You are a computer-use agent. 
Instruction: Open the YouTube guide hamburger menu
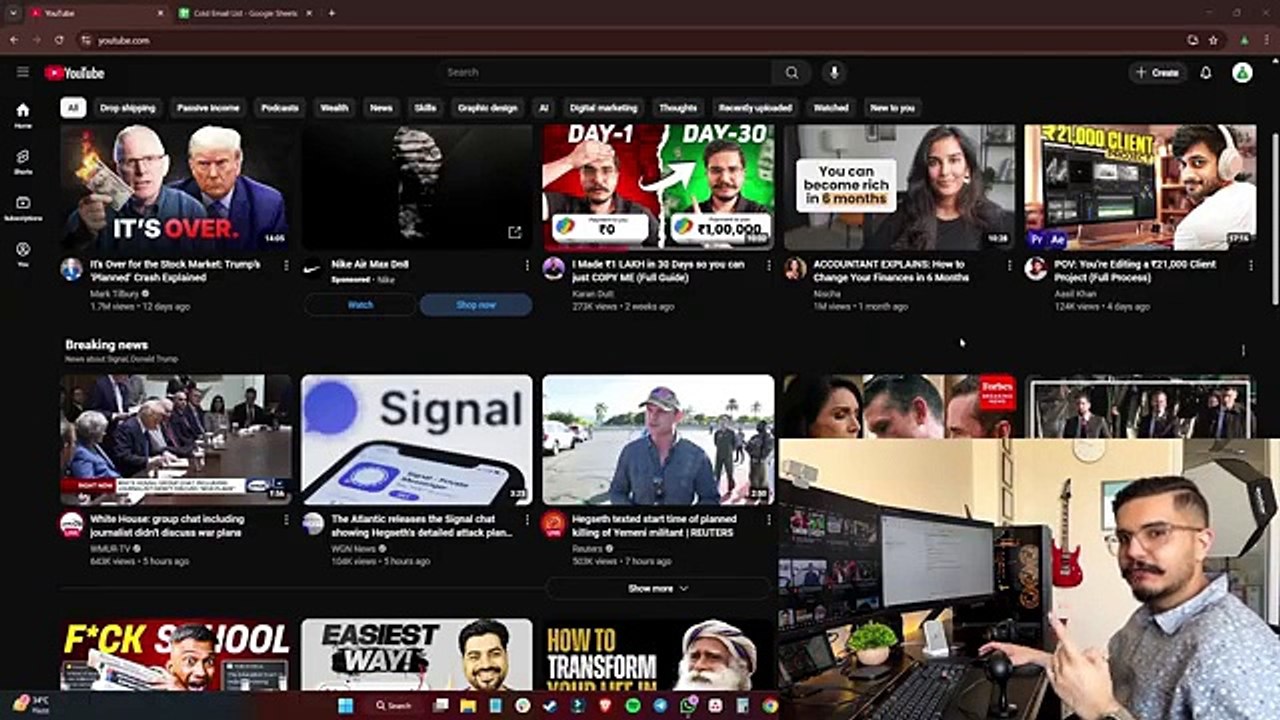point(23,72)
